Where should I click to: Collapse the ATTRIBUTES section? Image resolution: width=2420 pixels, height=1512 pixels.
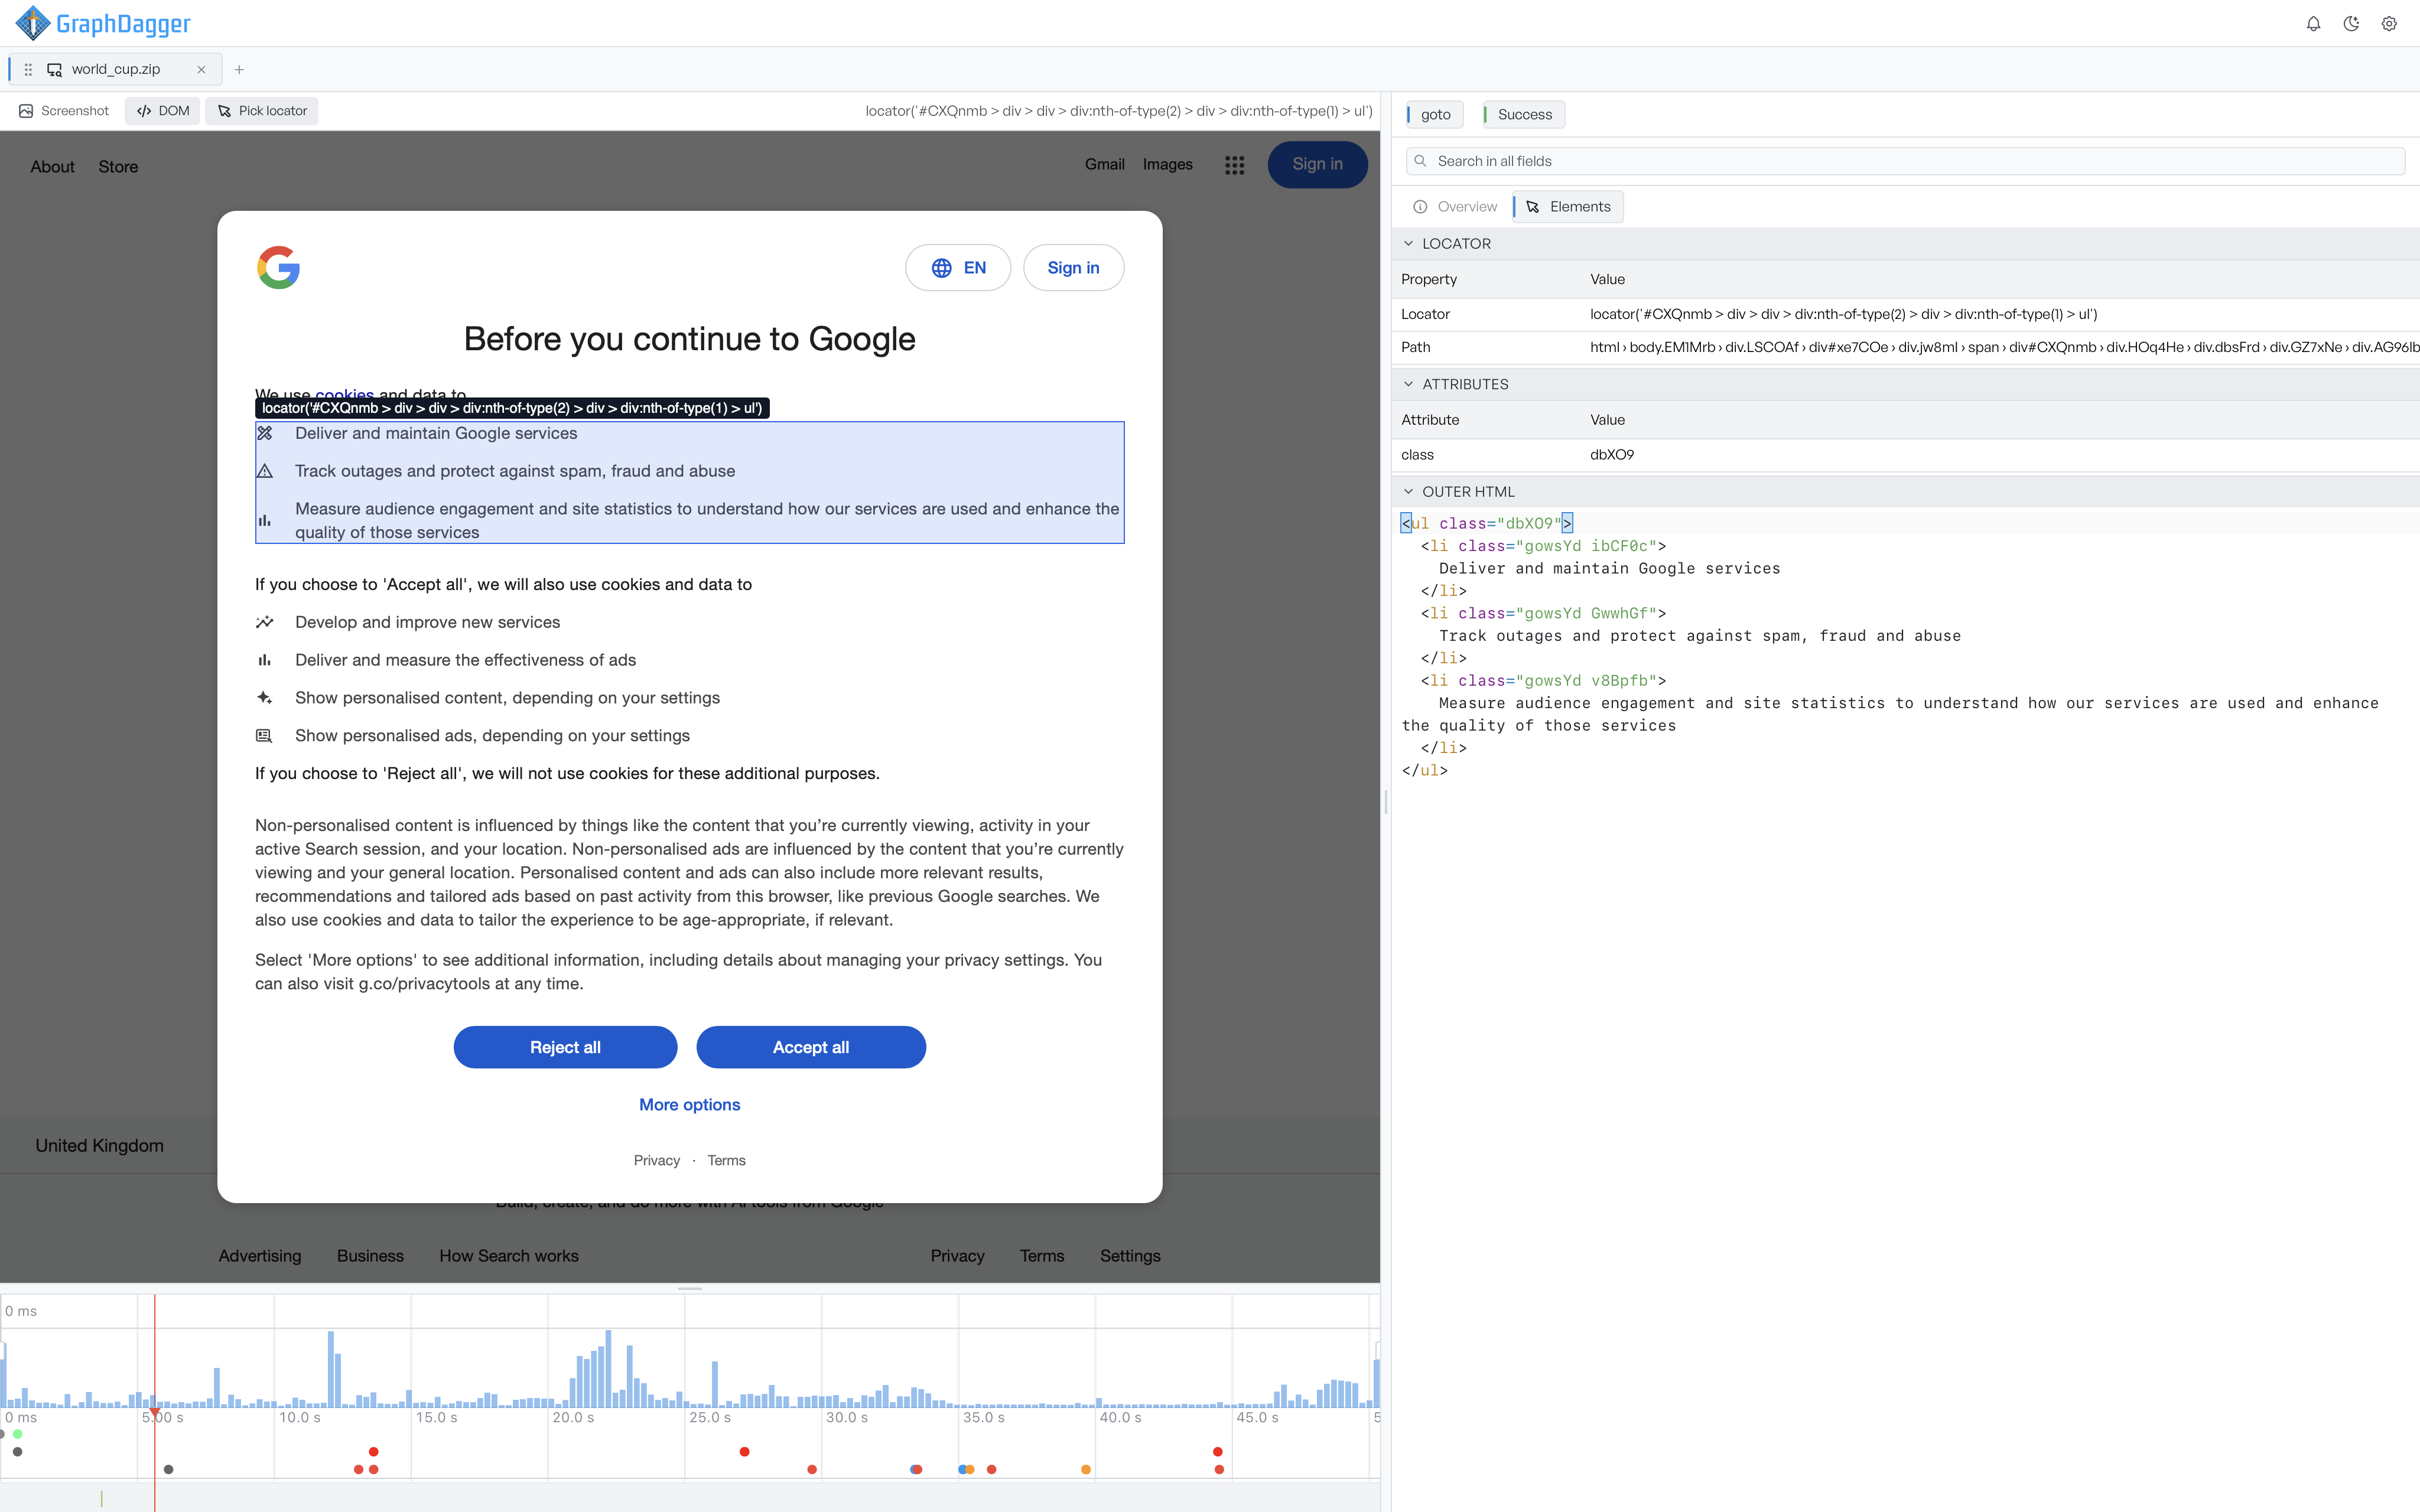tap(1409, 384)
